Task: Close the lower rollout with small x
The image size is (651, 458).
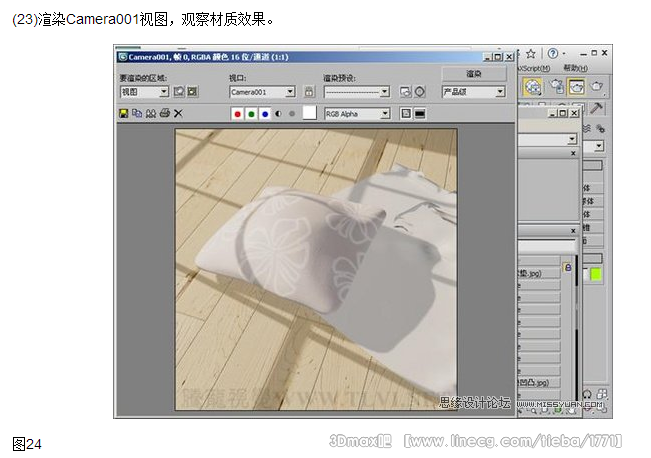Action: coord(573,230)
